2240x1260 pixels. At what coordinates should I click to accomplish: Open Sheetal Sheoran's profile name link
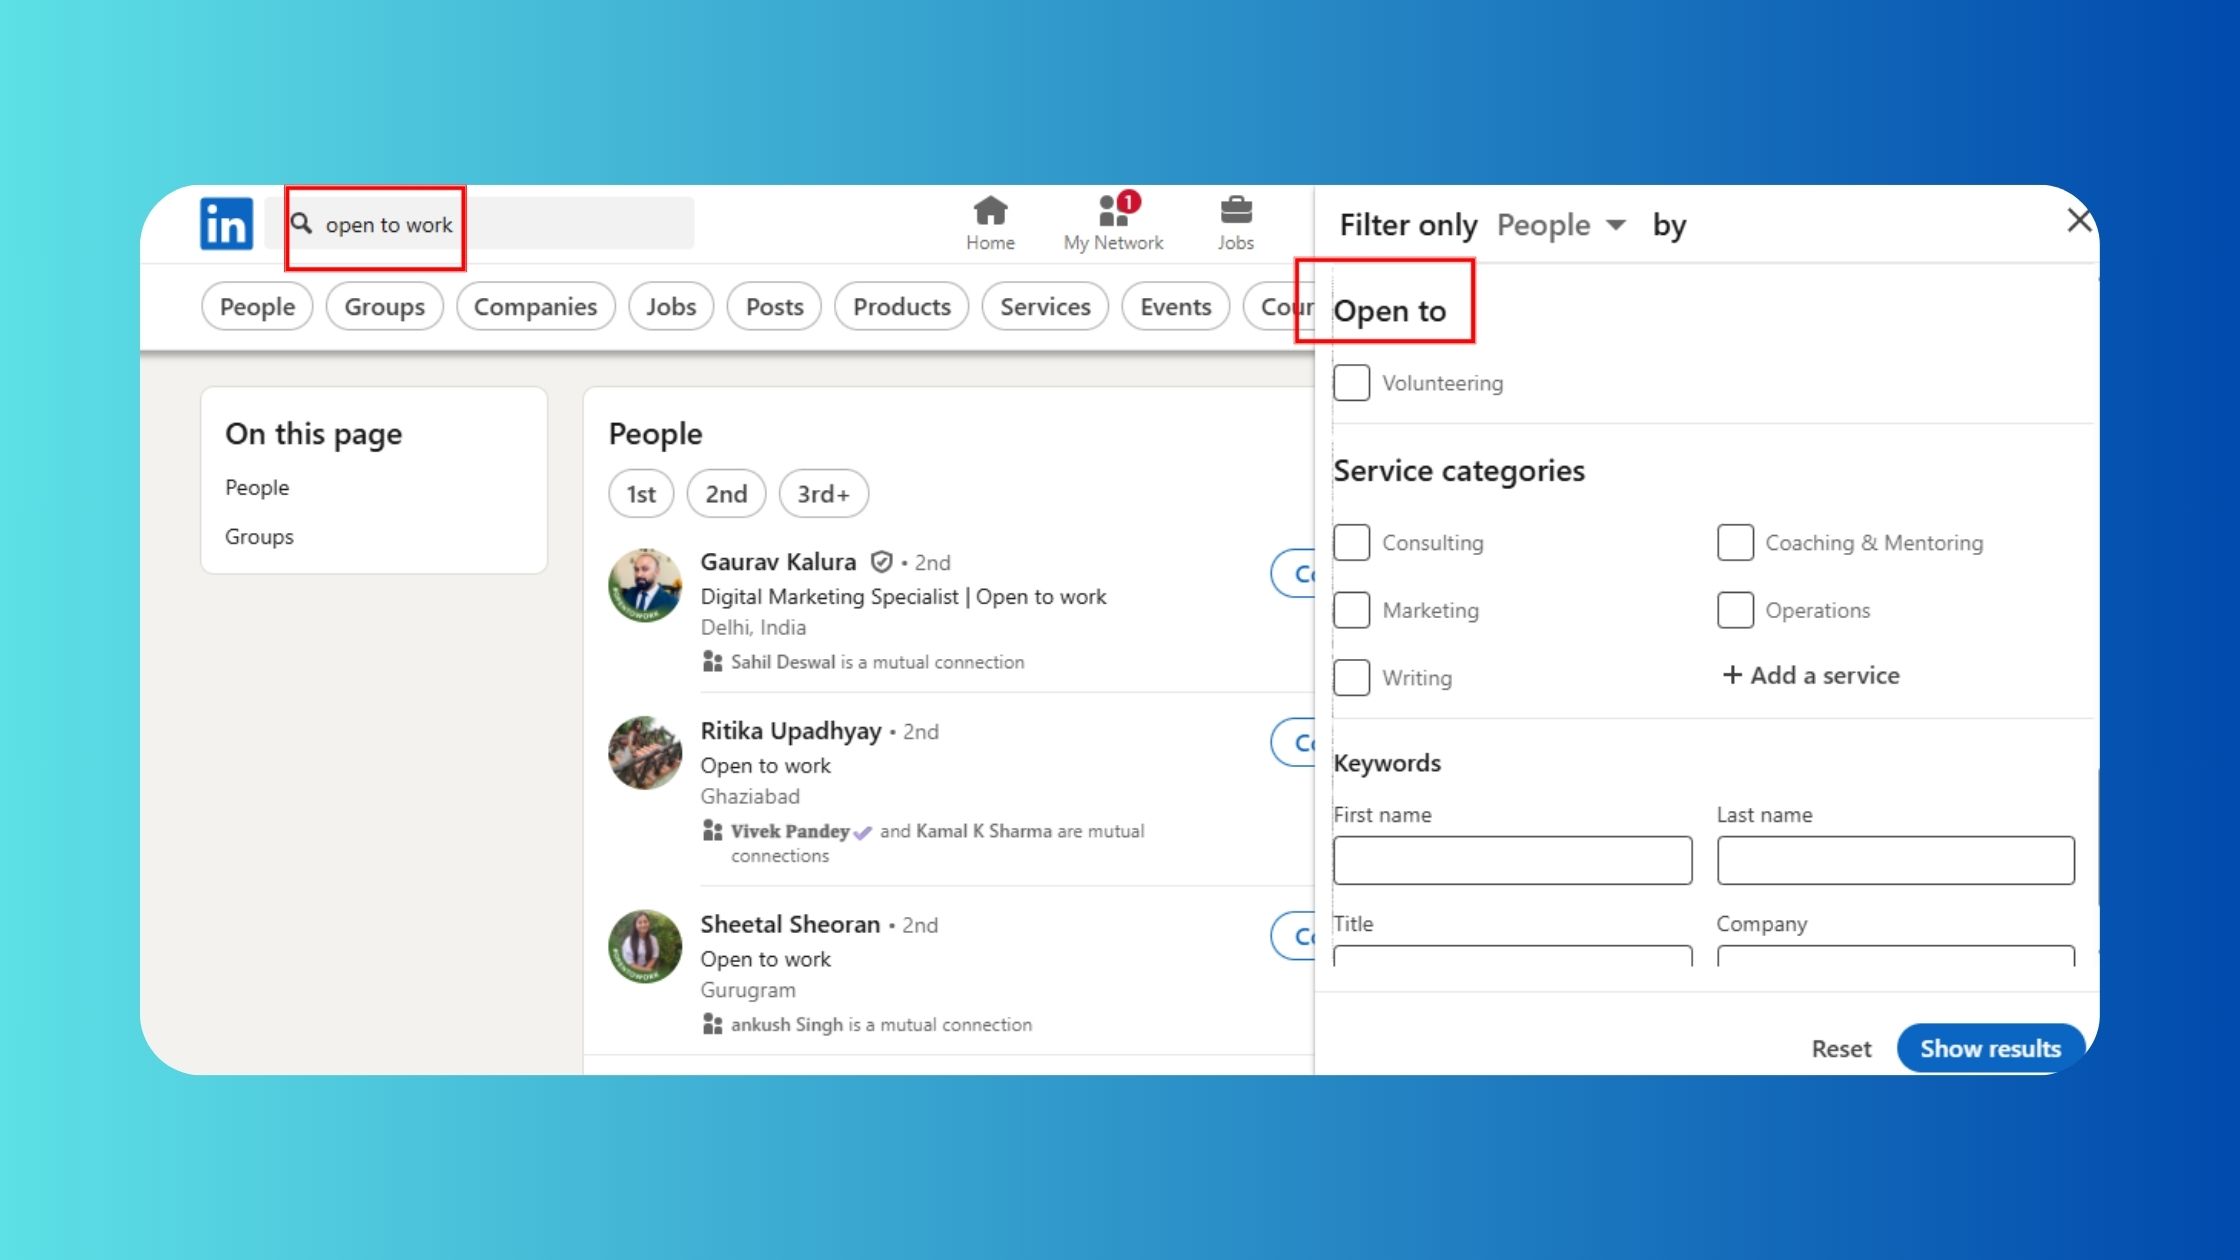coord(790,924)
